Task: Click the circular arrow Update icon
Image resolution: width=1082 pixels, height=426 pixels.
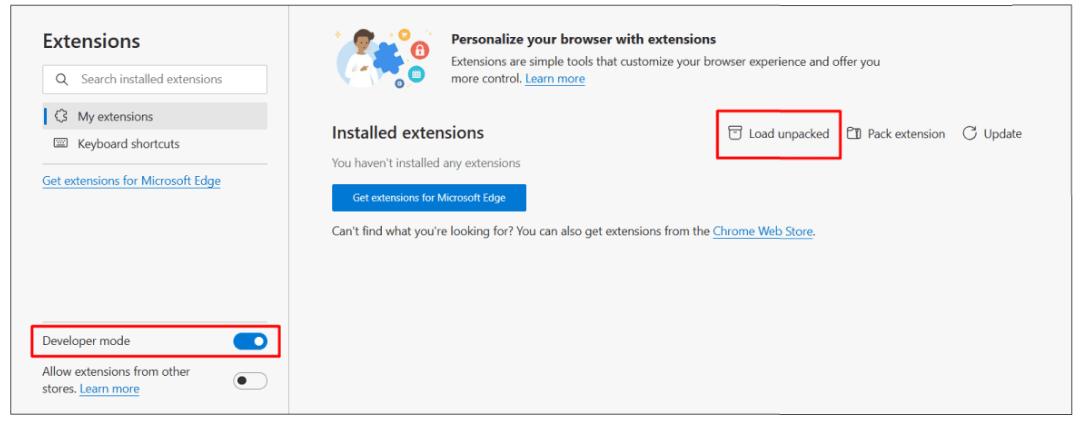Action: click(969, 134)
